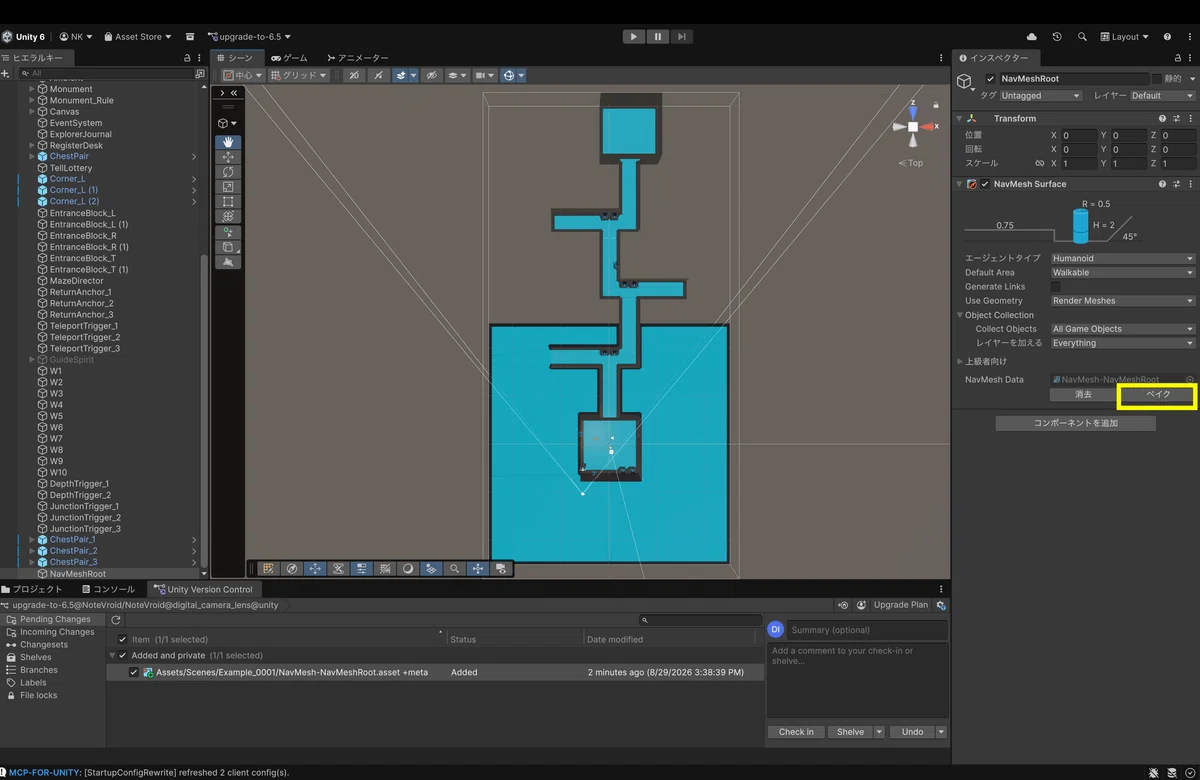The image size is (1200, 780).
Task: Lock the Inspector panel with padlock icon
Action: (x=1176, y=58)
